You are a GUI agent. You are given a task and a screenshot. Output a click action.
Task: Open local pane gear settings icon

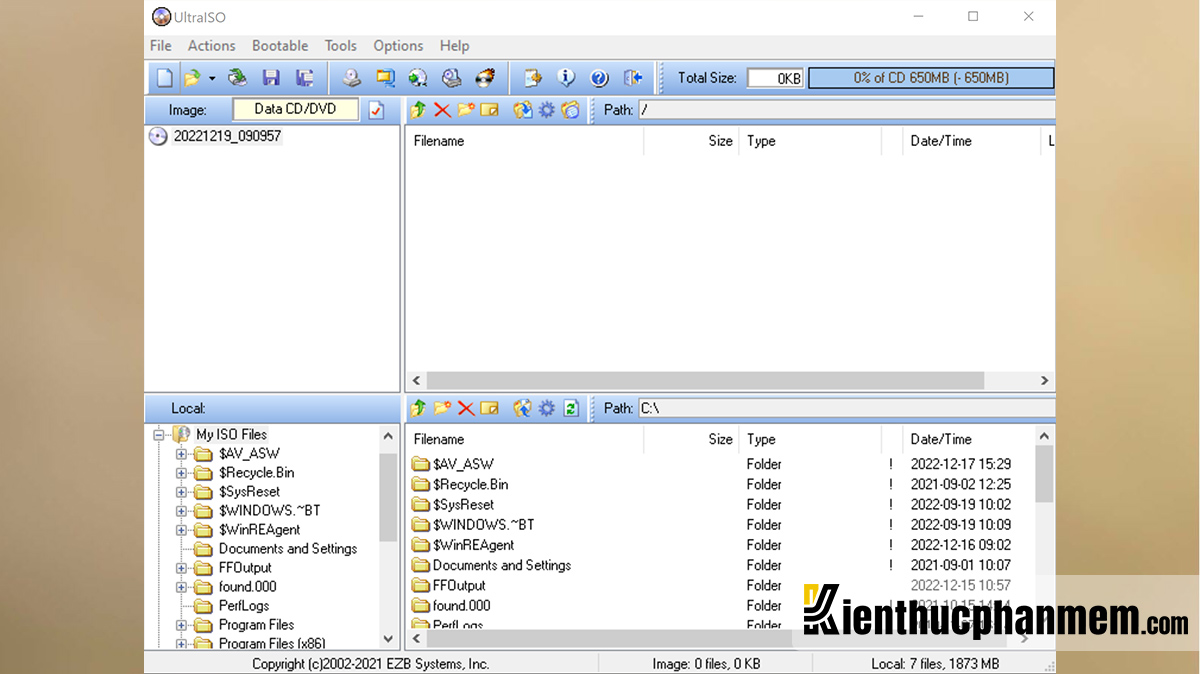pyautogui.click(x=547, y=408)
